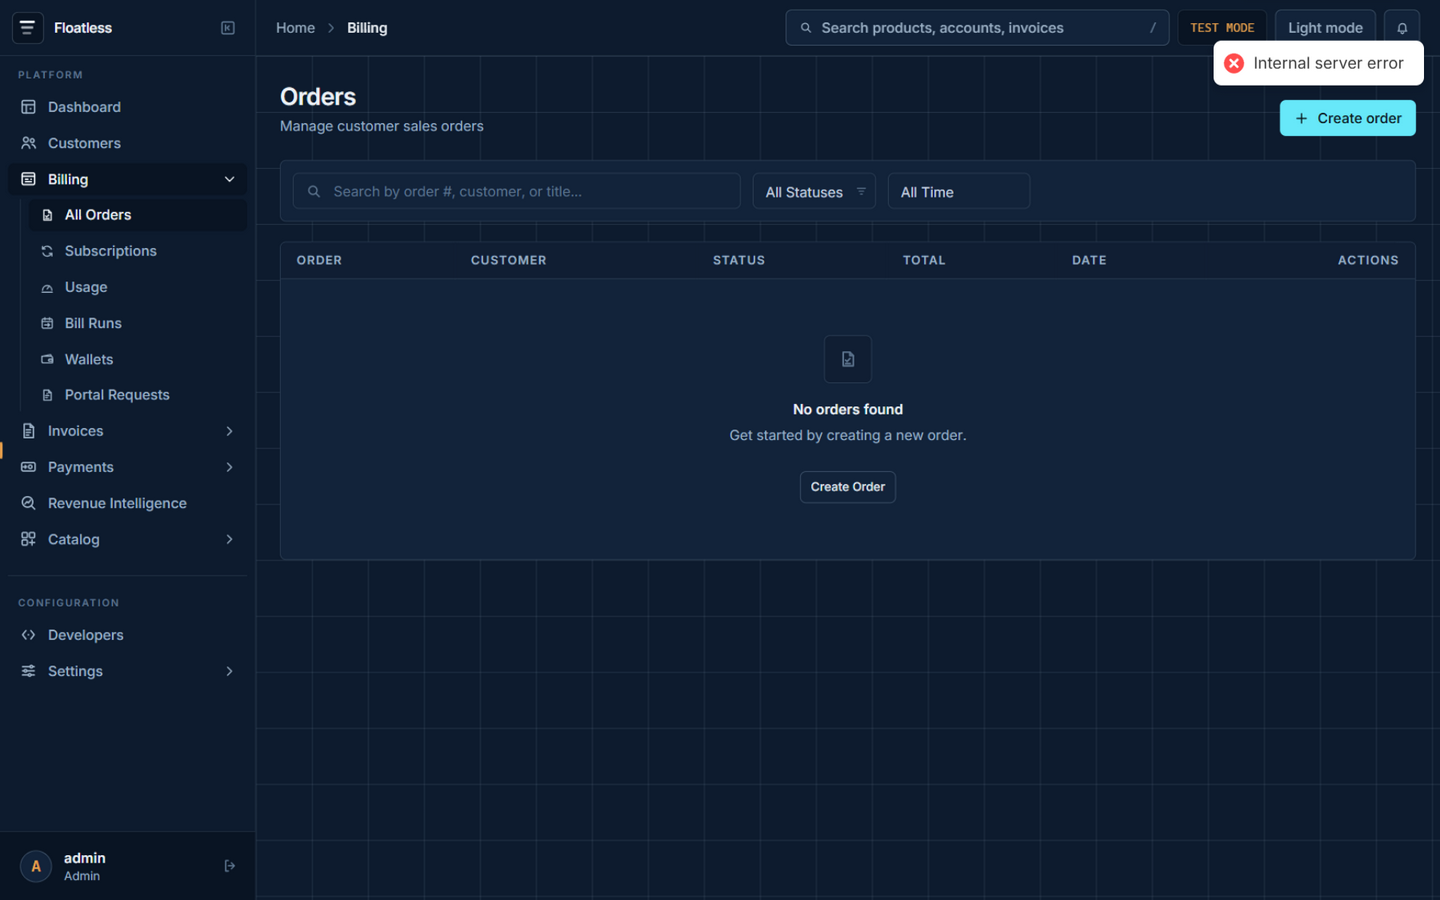This screenshot has height=900, width=1440.
Task: Click the Subscriptions refresh icon
Action: (47, 251)
